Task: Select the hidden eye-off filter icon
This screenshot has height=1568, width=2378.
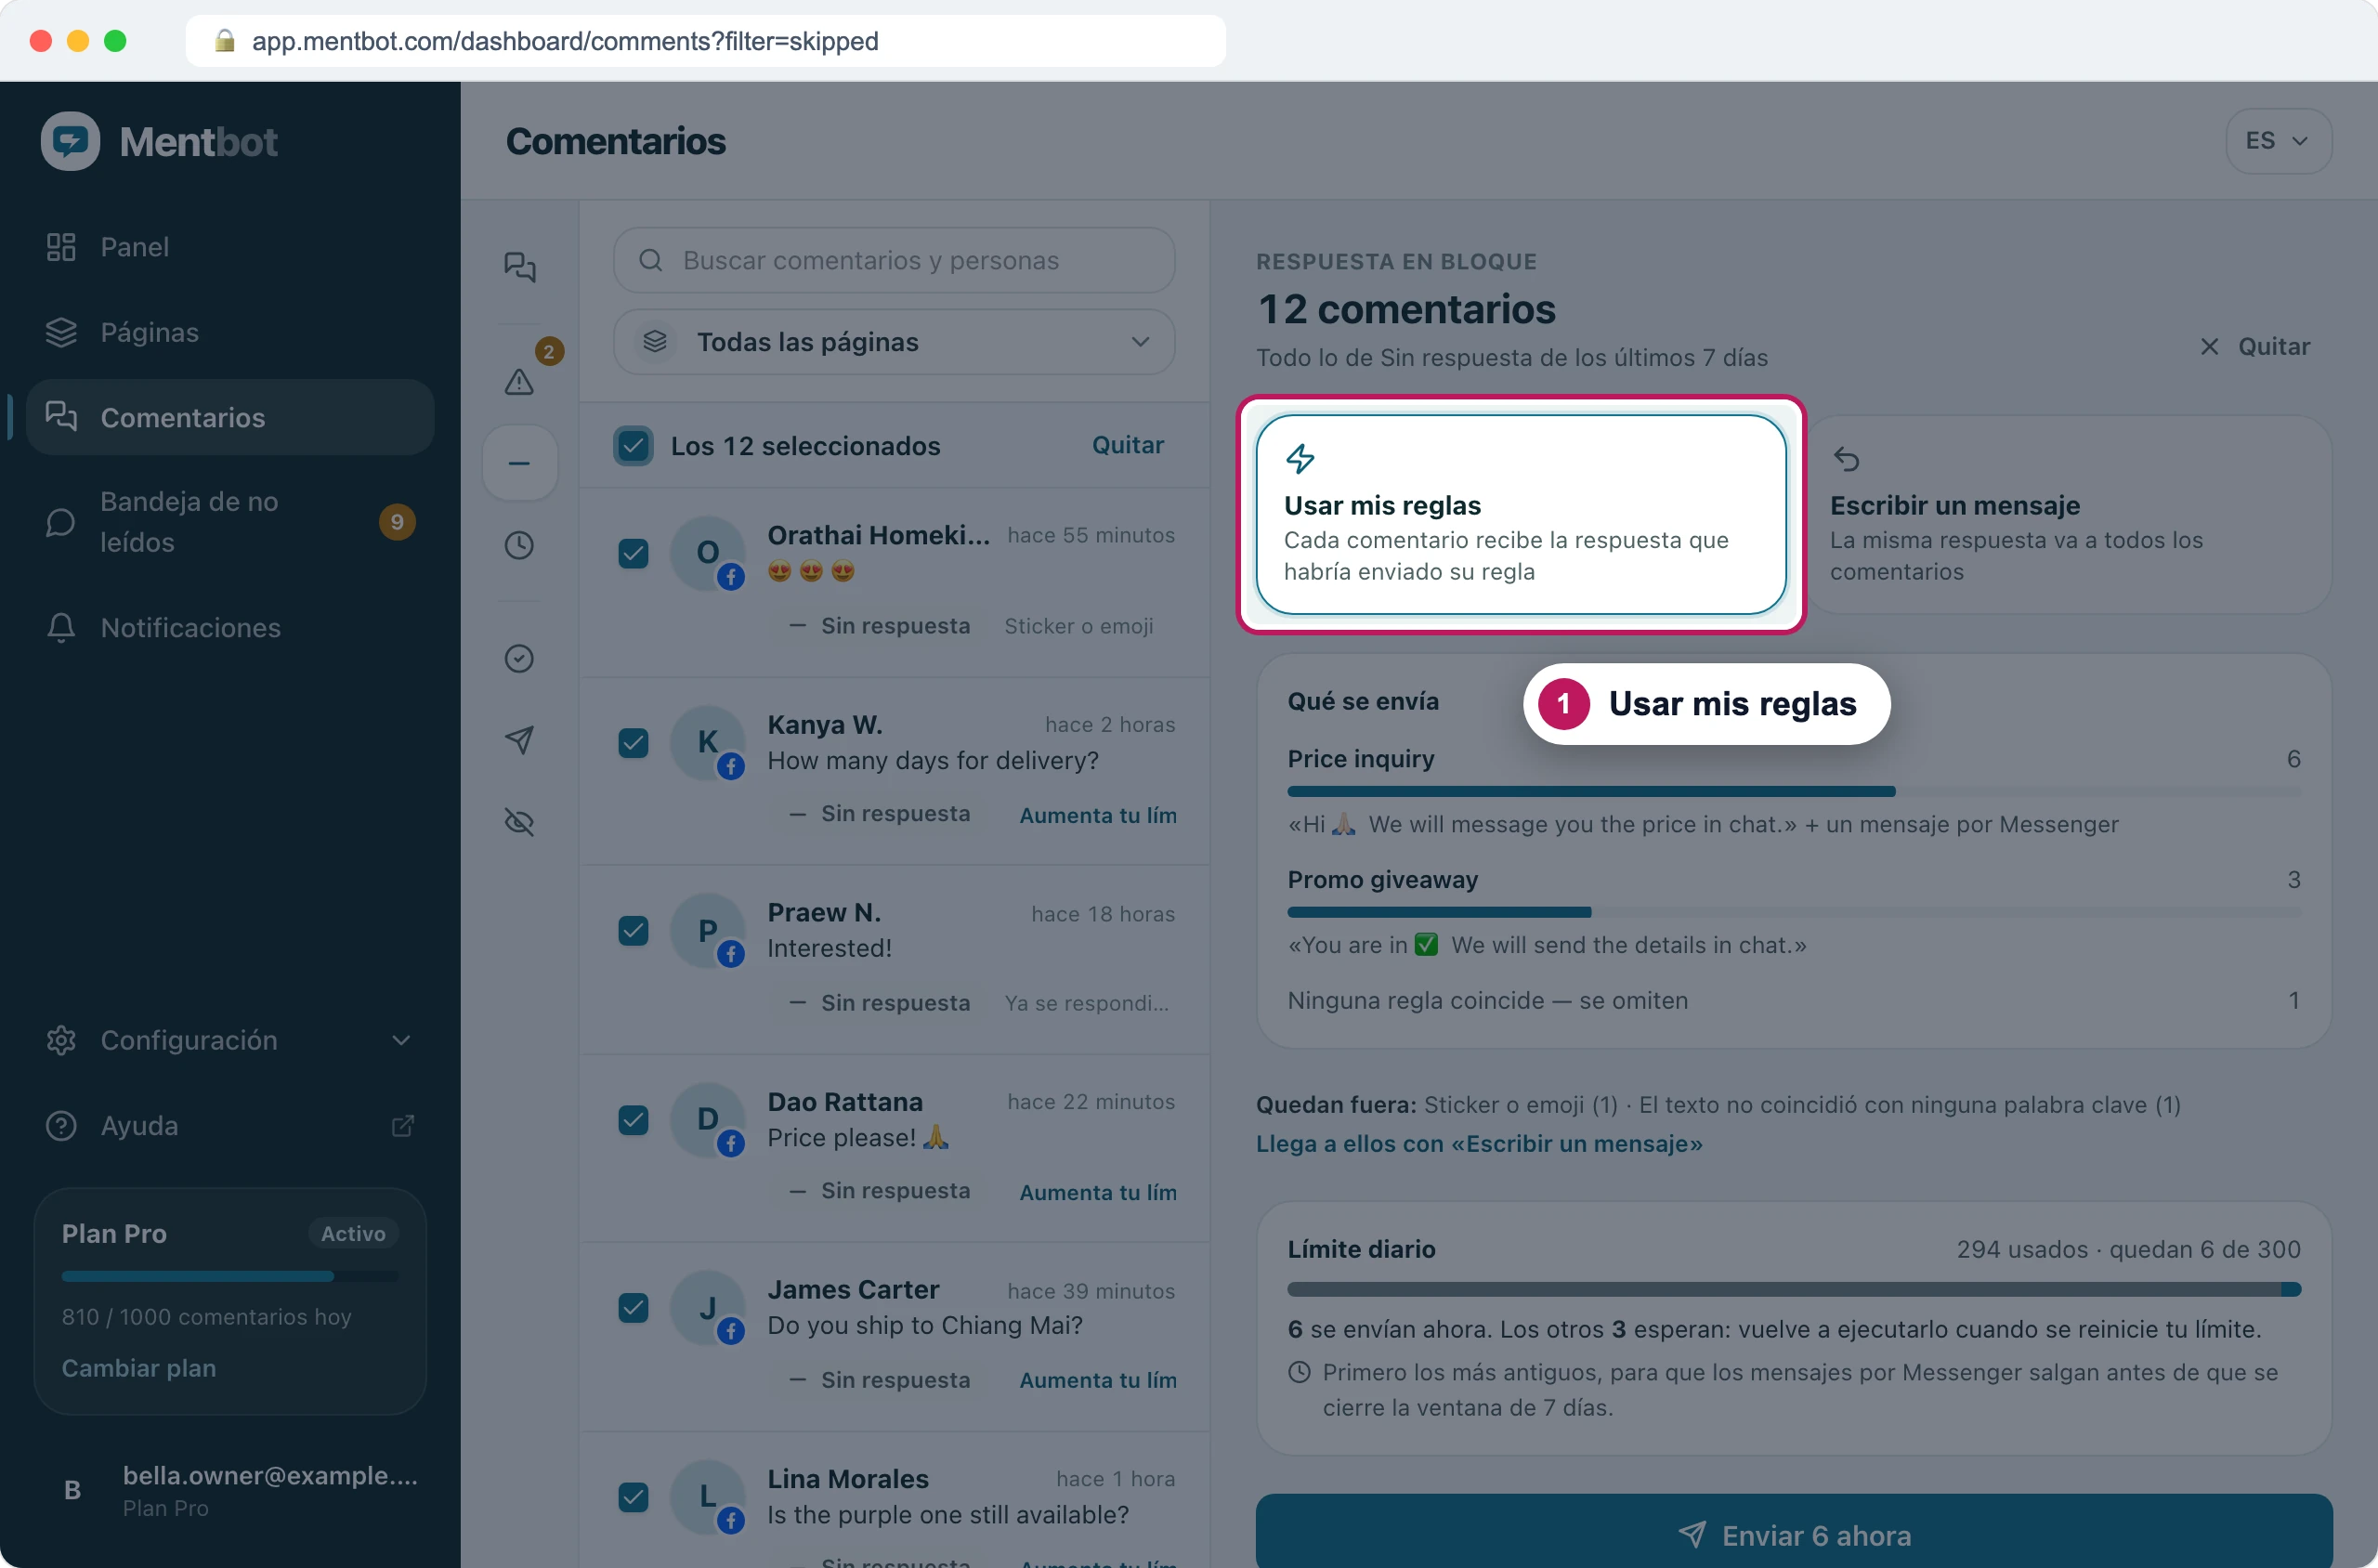Action: 519,822
